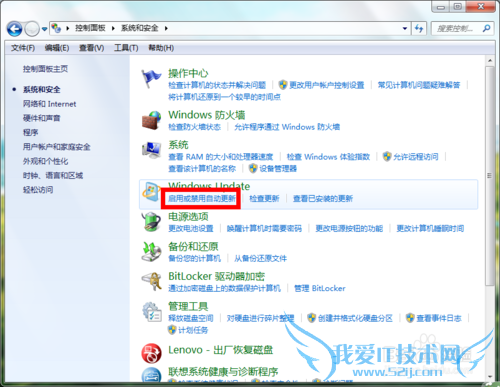Click the address bar refresh button

pyautogui.click(x=419, y=29)
